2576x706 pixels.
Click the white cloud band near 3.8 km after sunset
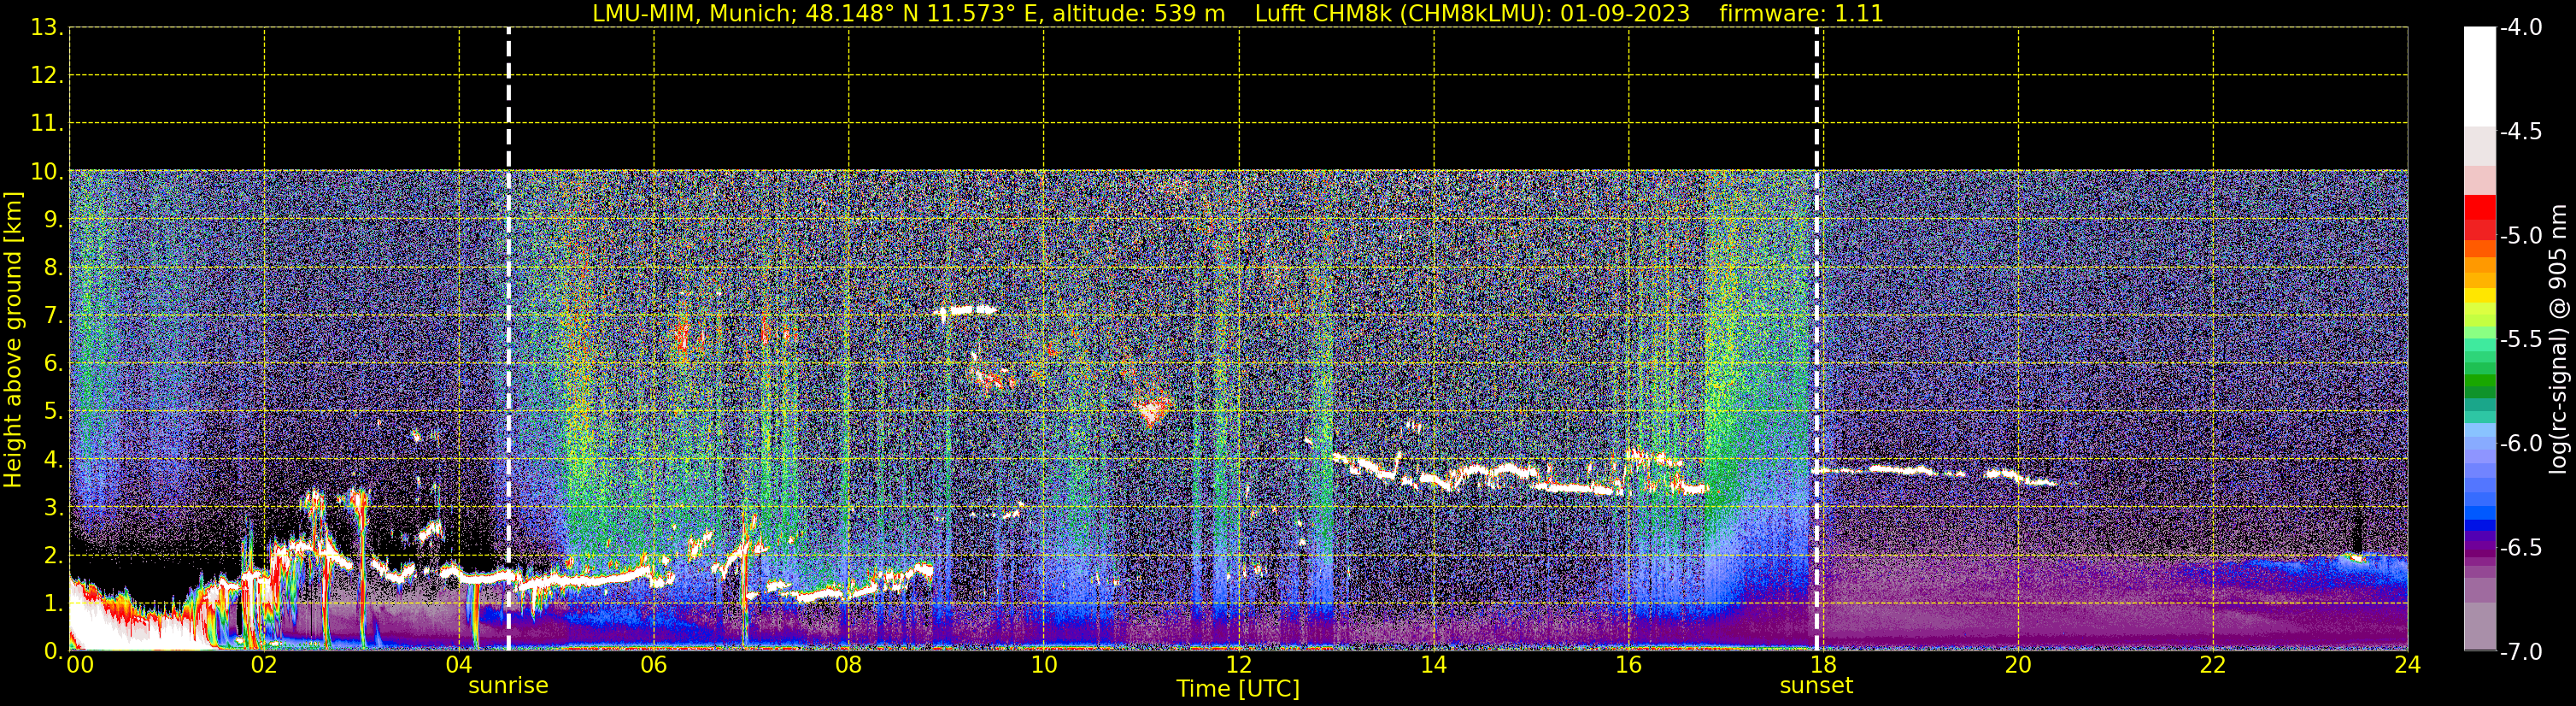click(x=1935, y=474)
